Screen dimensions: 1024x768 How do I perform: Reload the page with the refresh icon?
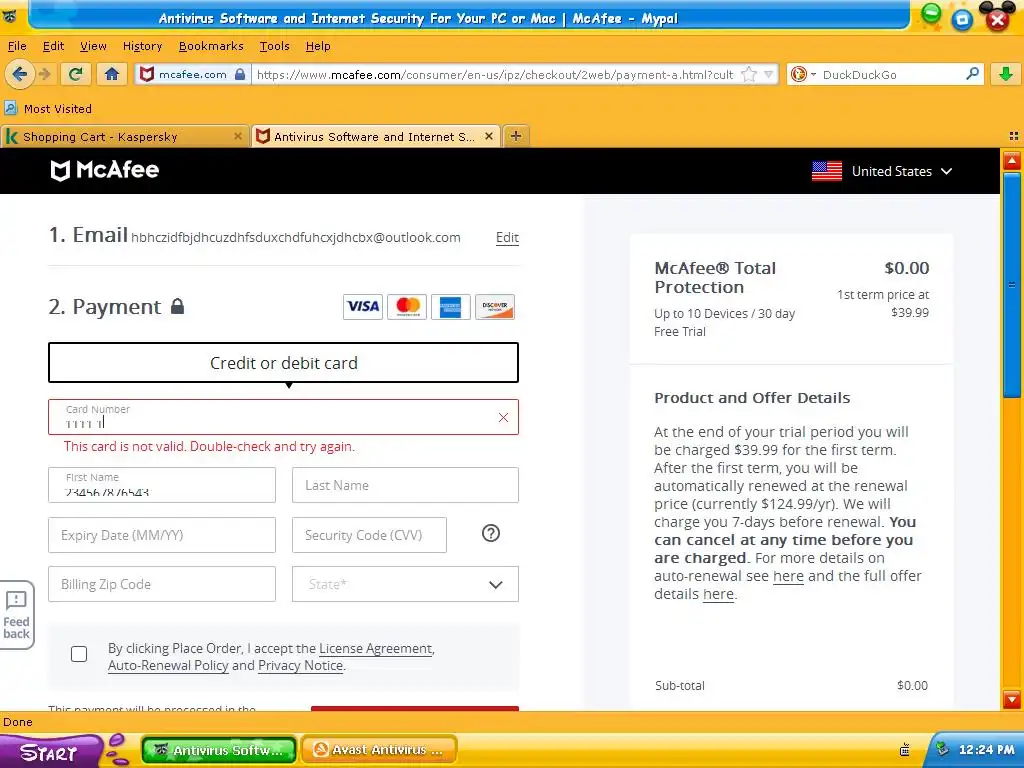click(76, 74)
